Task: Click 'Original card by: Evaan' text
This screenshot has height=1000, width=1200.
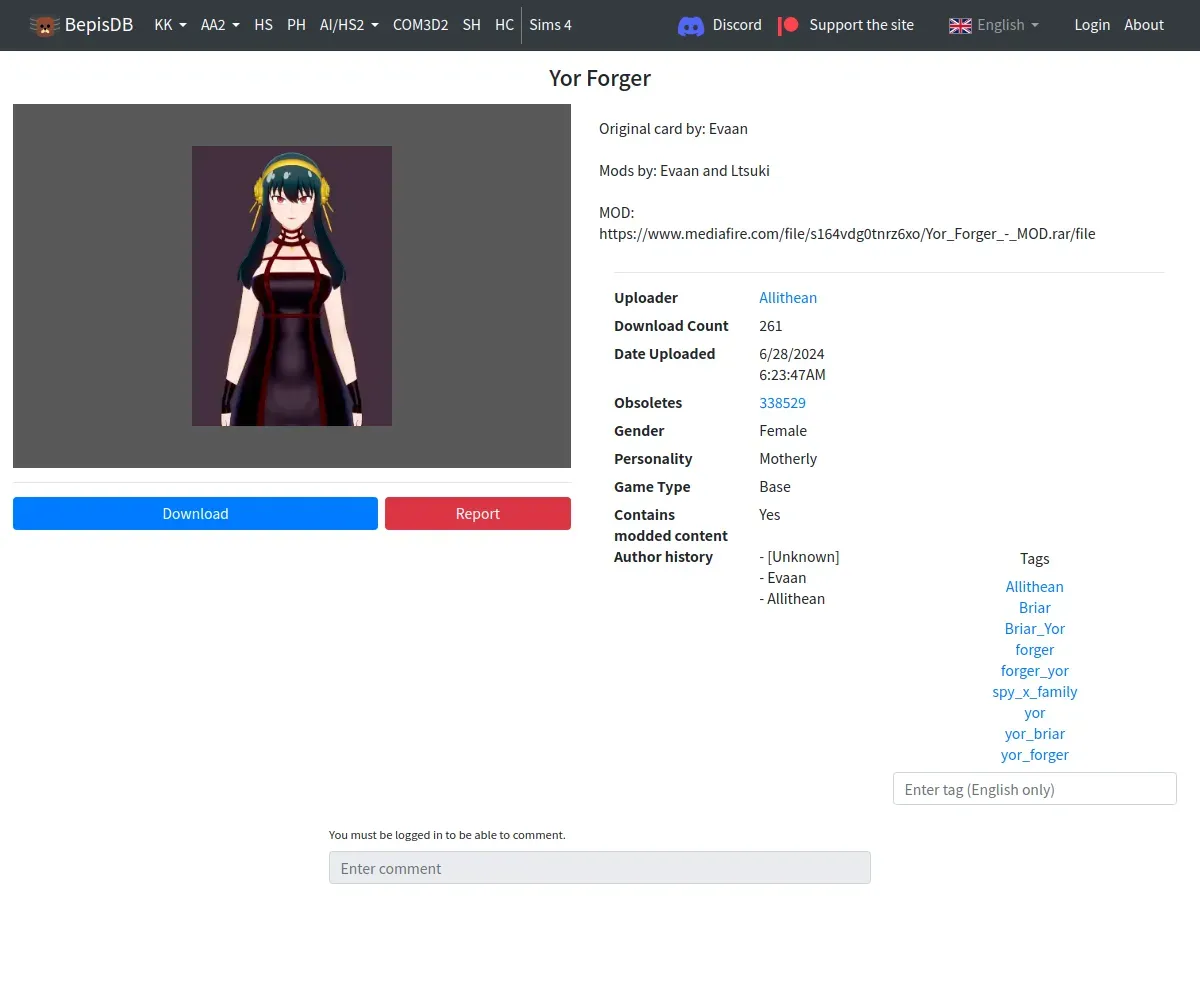Action: point(673,129)
